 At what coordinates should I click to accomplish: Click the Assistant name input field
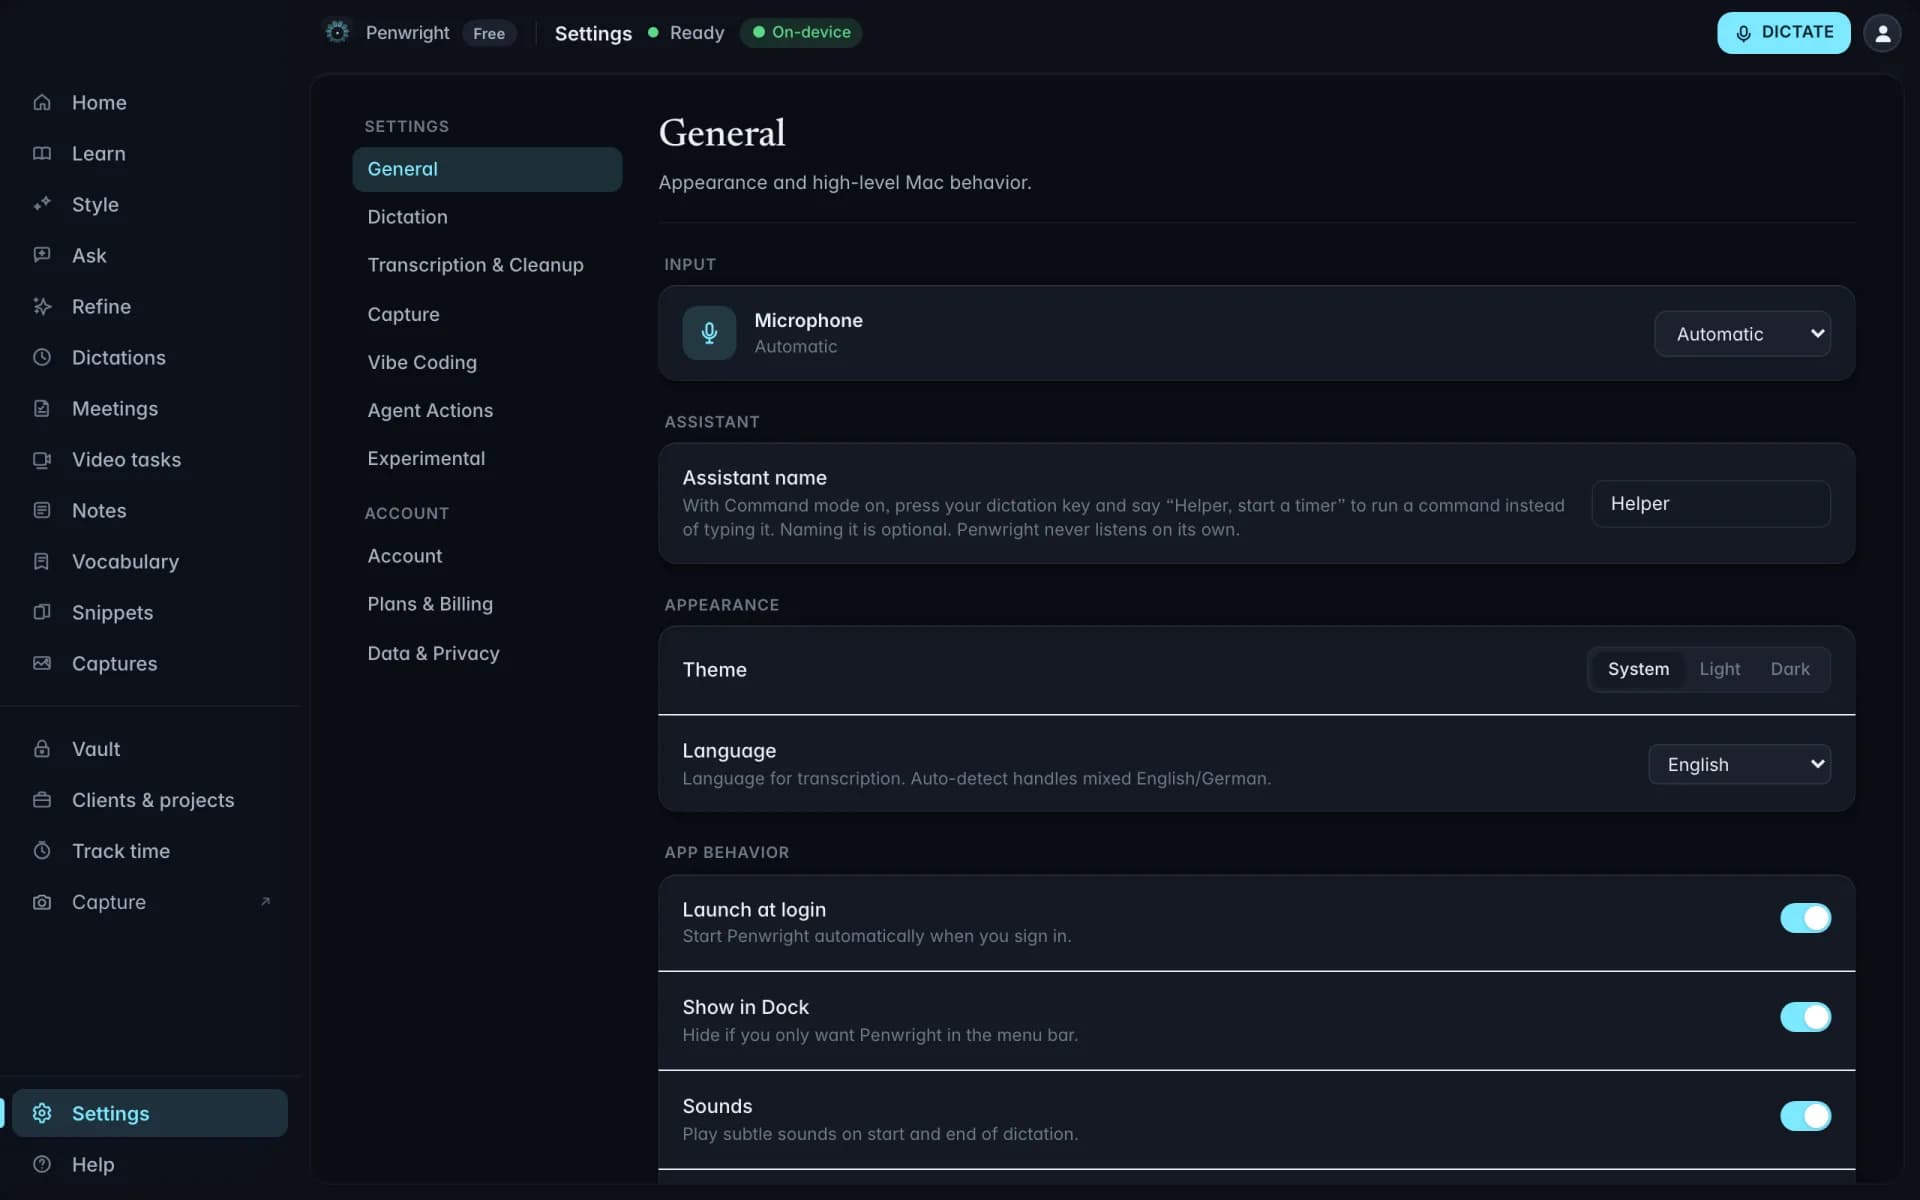click(x=1711, y=504)
